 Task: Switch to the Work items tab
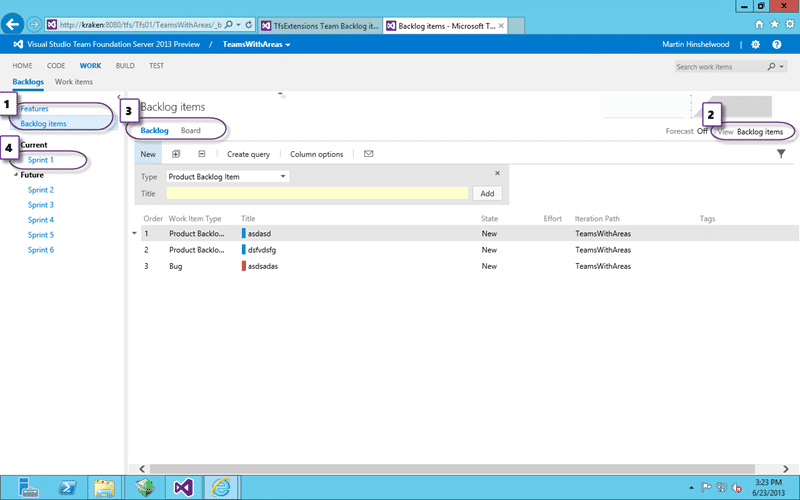tap(74, 82)
